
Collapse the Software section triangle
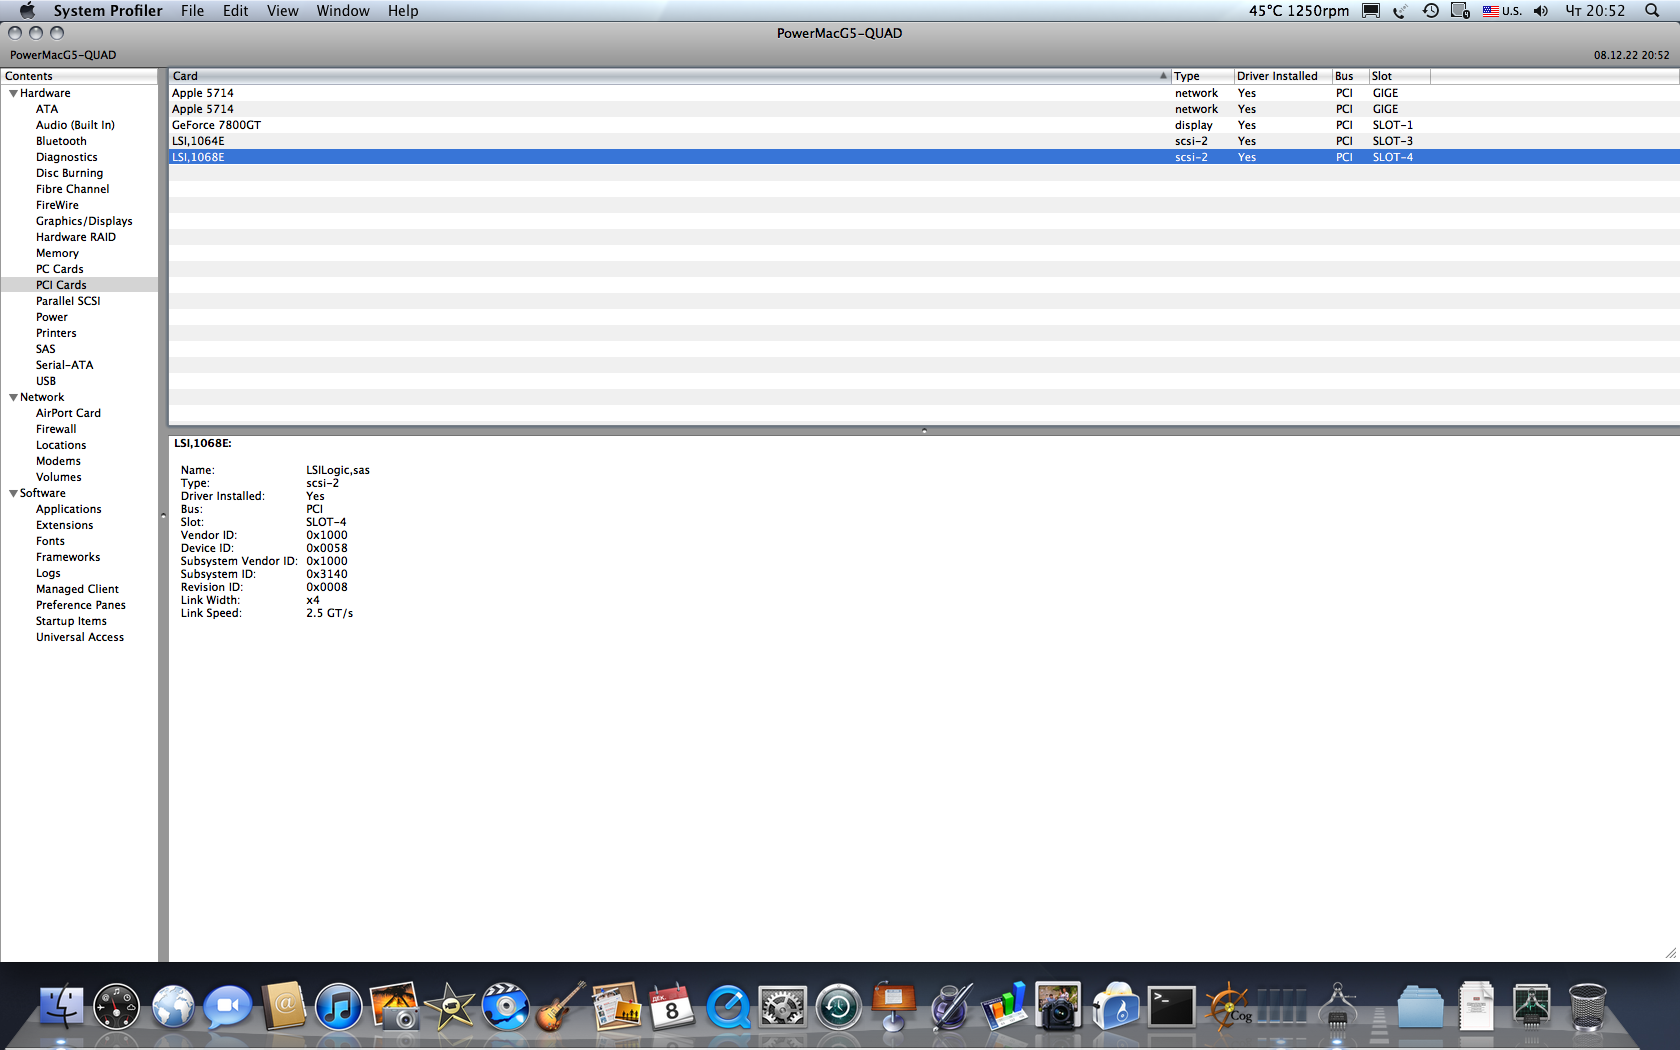pyautogui.click(x=13, y=493)
